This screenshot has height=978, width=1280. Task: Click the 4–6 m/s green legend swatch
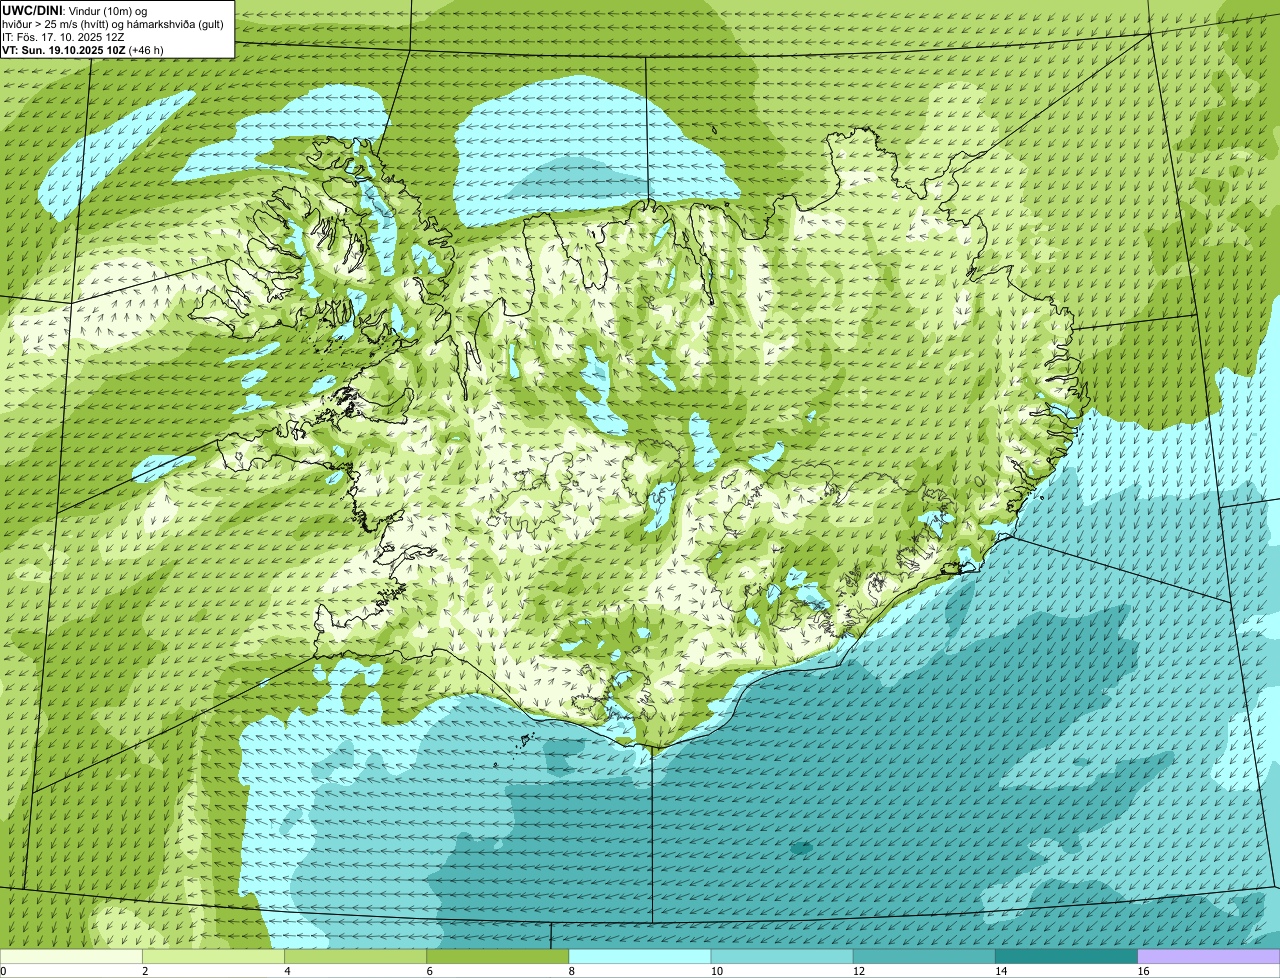click(x=355, y=956)
